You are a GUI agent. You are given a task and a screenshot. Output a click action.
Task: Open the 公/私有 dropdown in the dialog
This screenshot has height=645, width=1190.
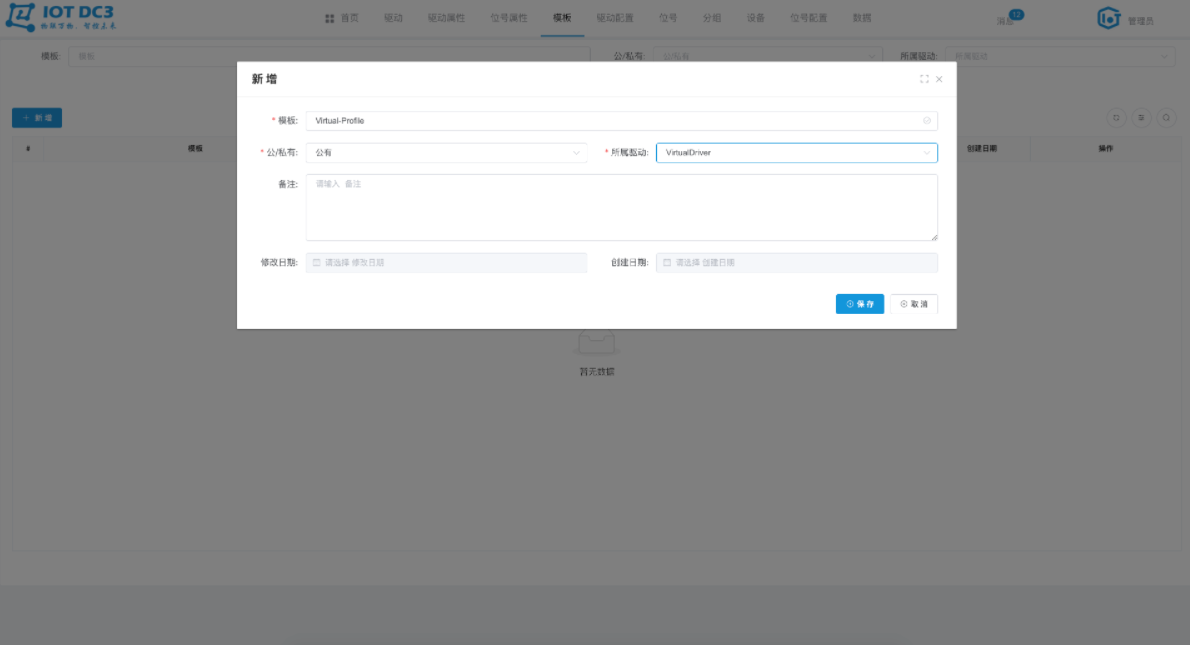(446, 153)
